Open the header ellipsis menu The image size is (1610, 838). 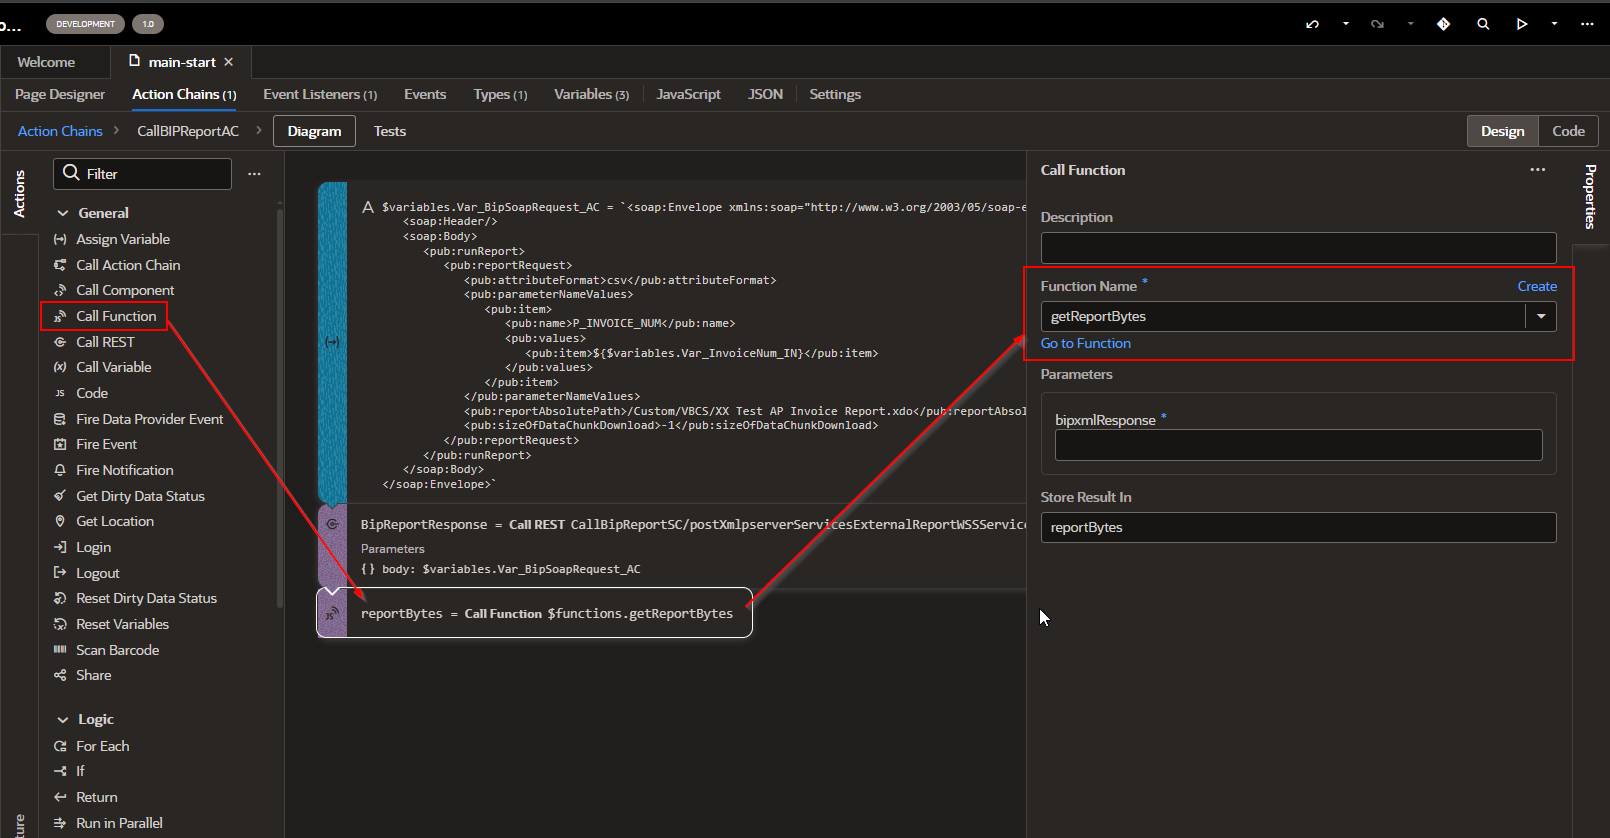tap(1587, 24)
